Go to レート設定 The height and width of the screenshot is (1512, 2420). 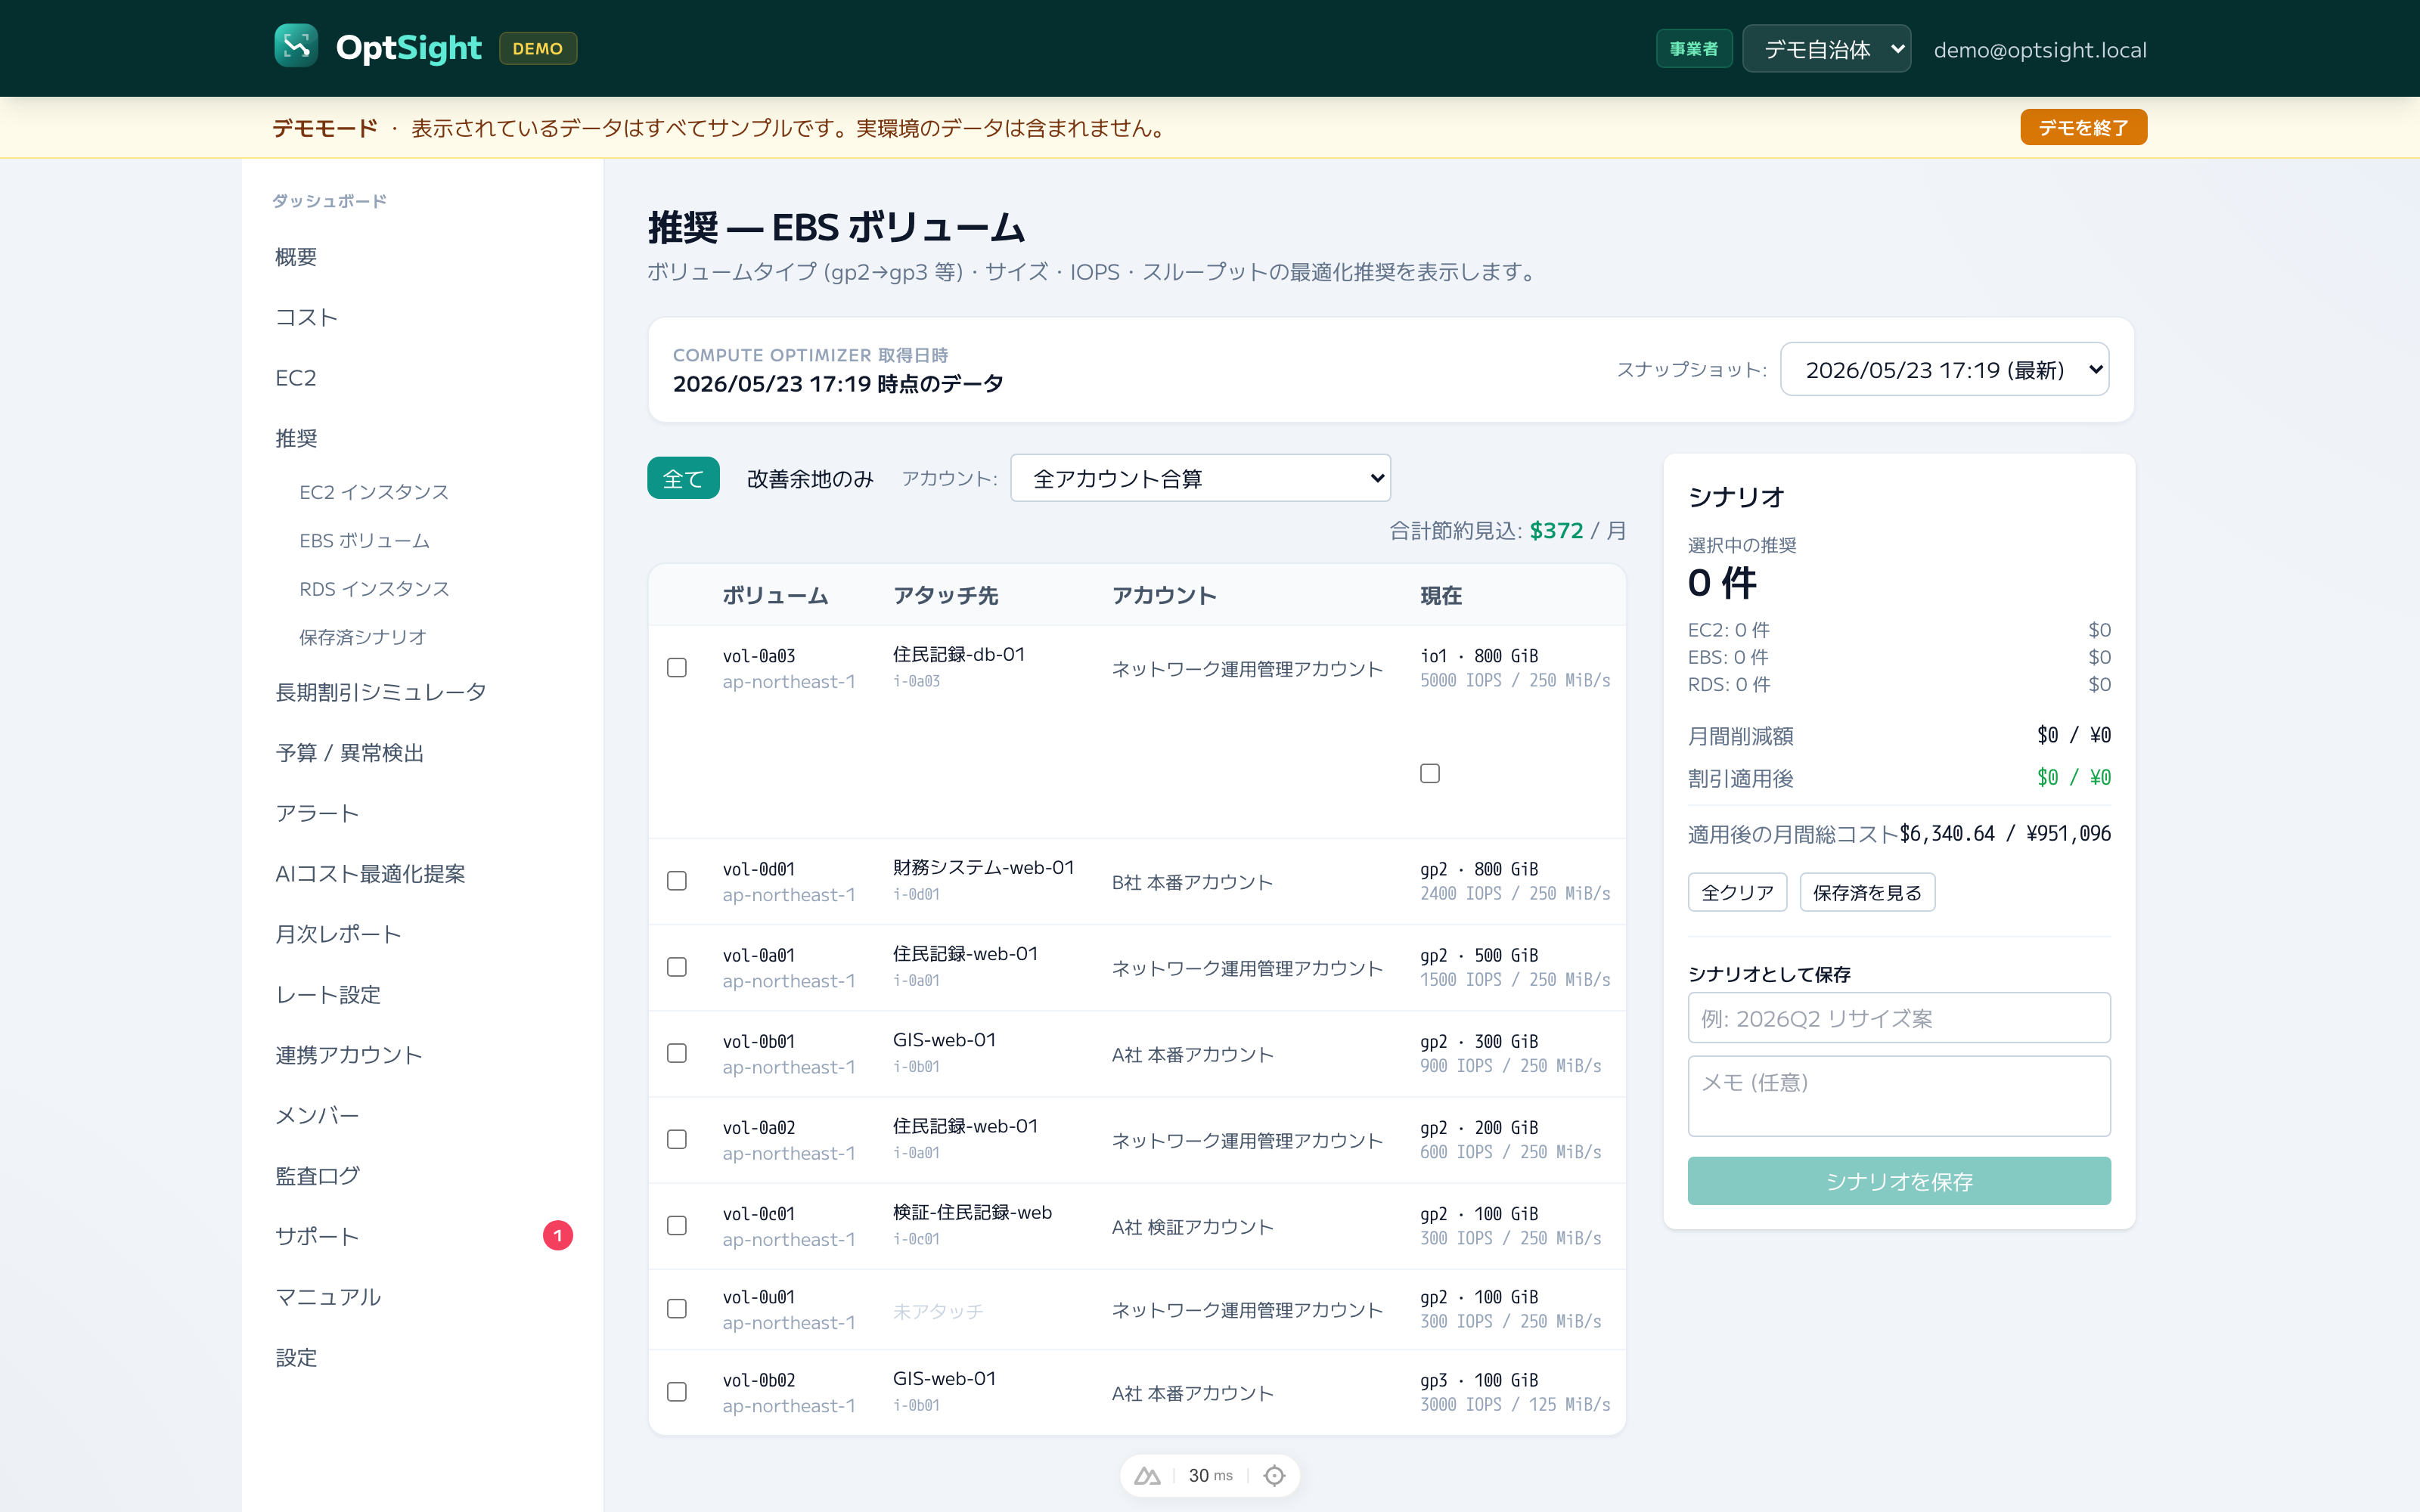(328, 995)
